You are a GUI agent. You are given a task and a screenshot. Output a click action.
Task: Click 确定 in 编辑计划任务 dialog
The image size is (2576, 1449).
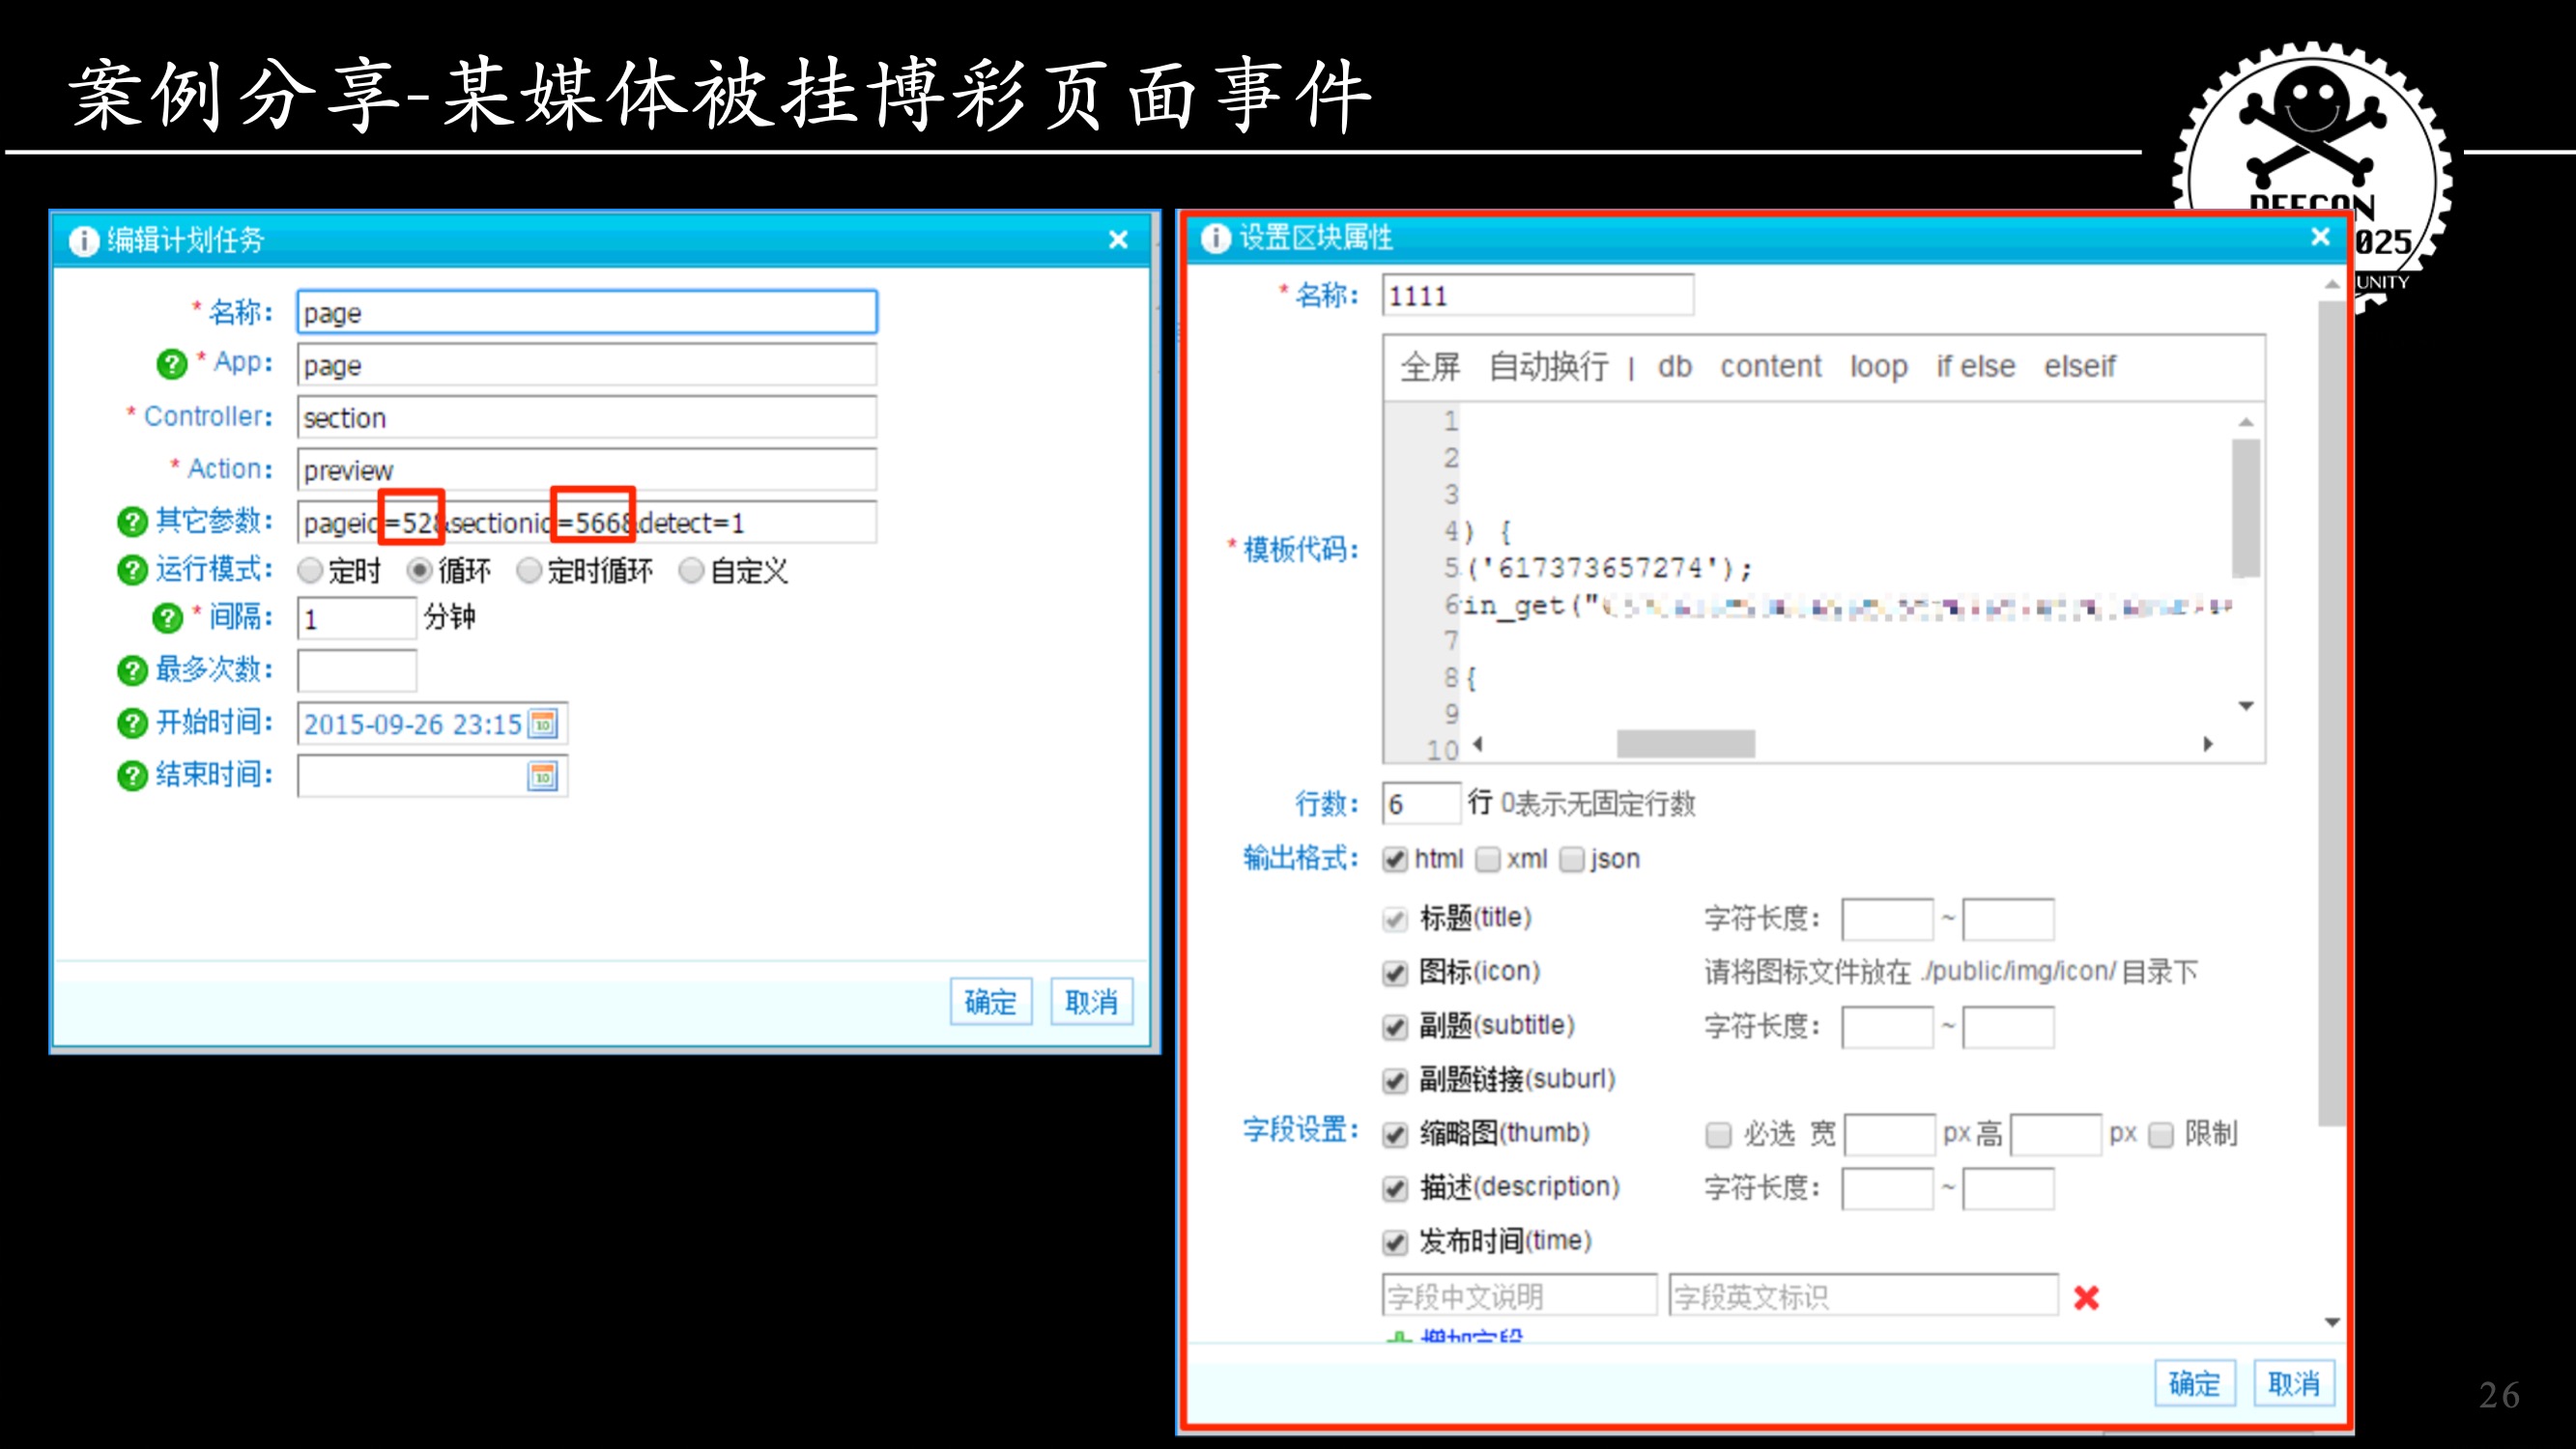pyautogui.click(x=990, y=1002)
